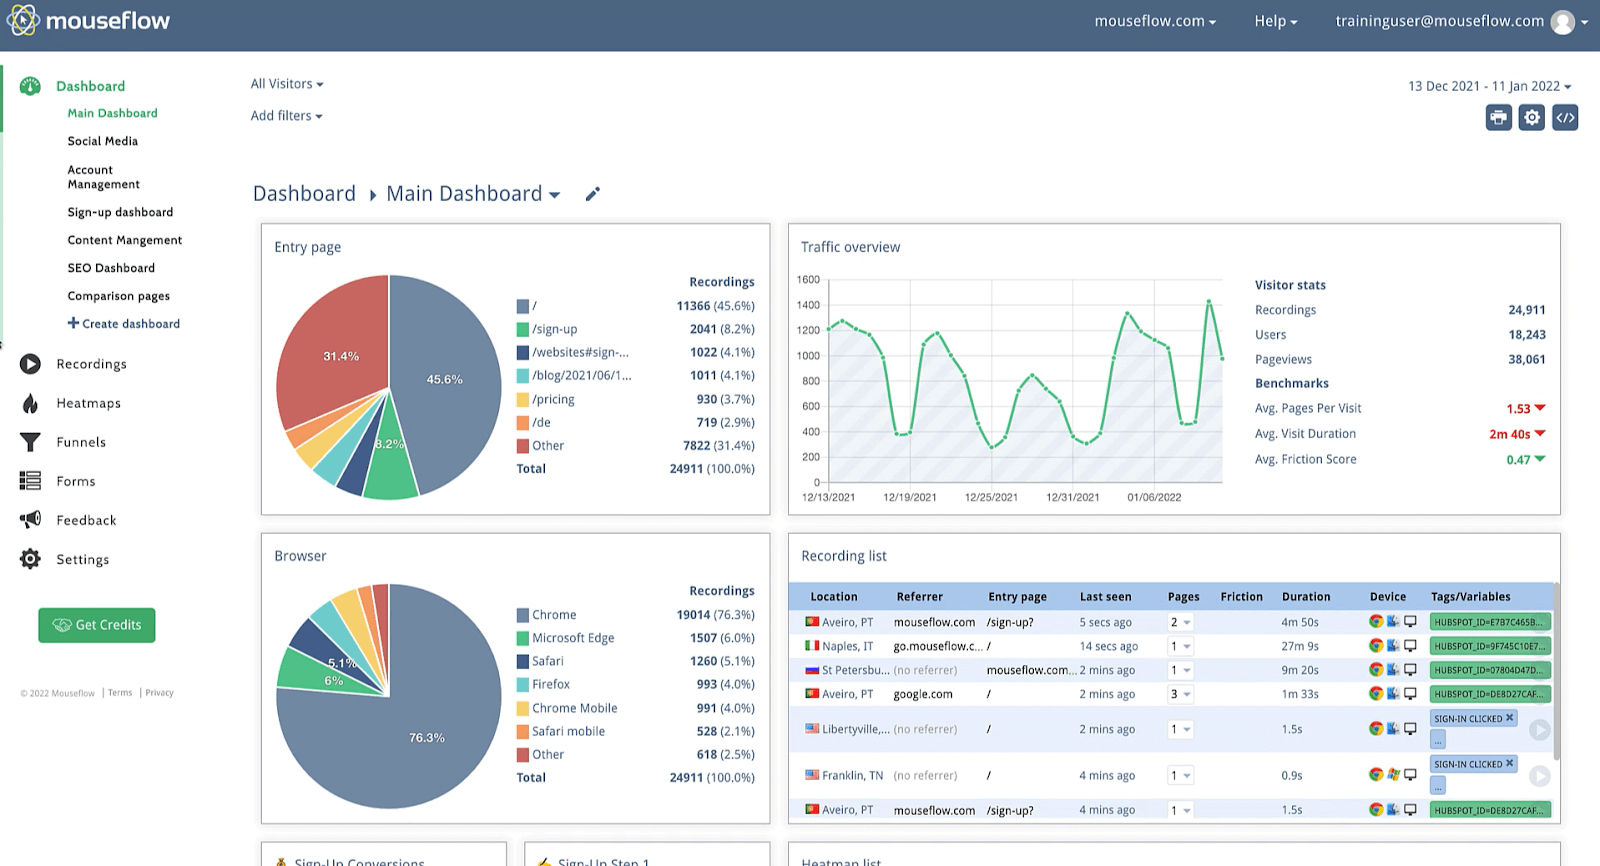Sort recording list by Friction column
1600x866 pixels.
[1241, 597]
